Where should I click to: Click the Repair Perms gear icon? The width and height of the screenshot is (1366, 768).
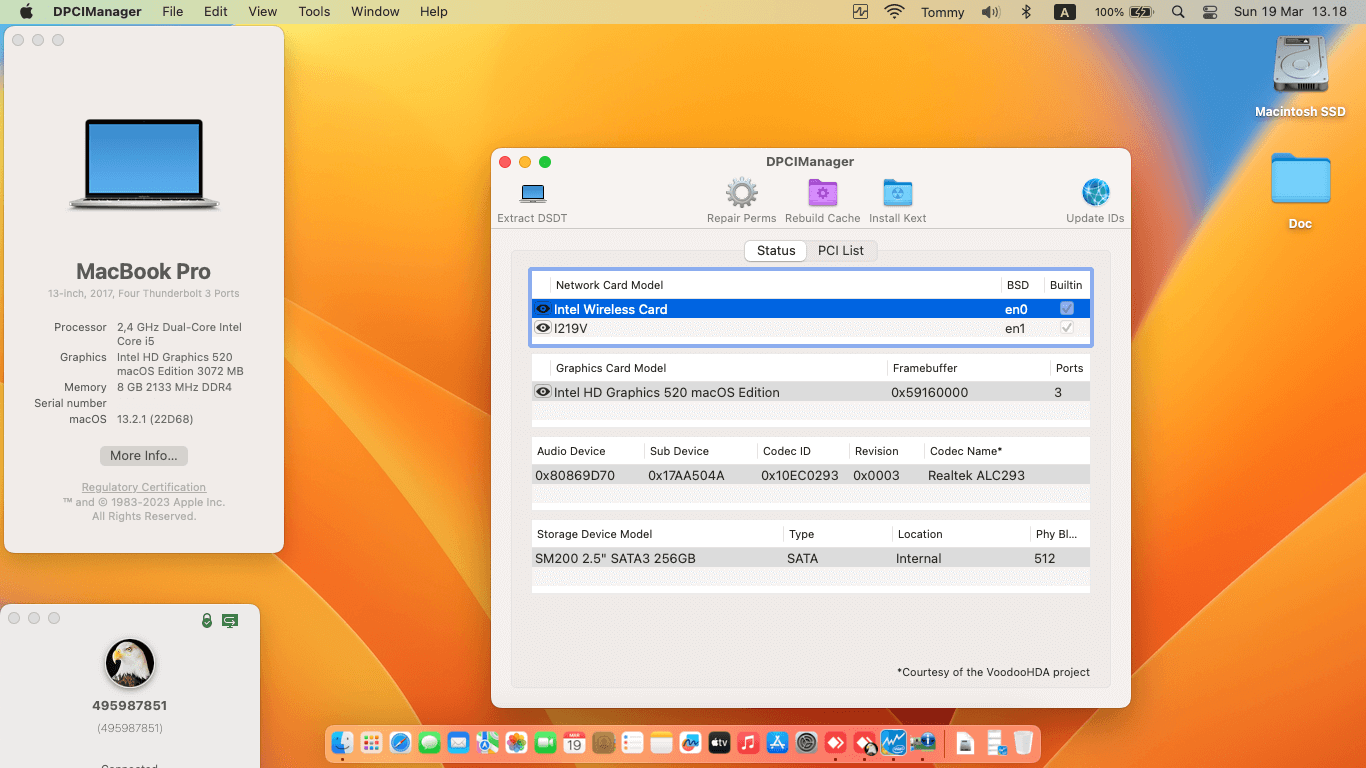pos(741,194)
